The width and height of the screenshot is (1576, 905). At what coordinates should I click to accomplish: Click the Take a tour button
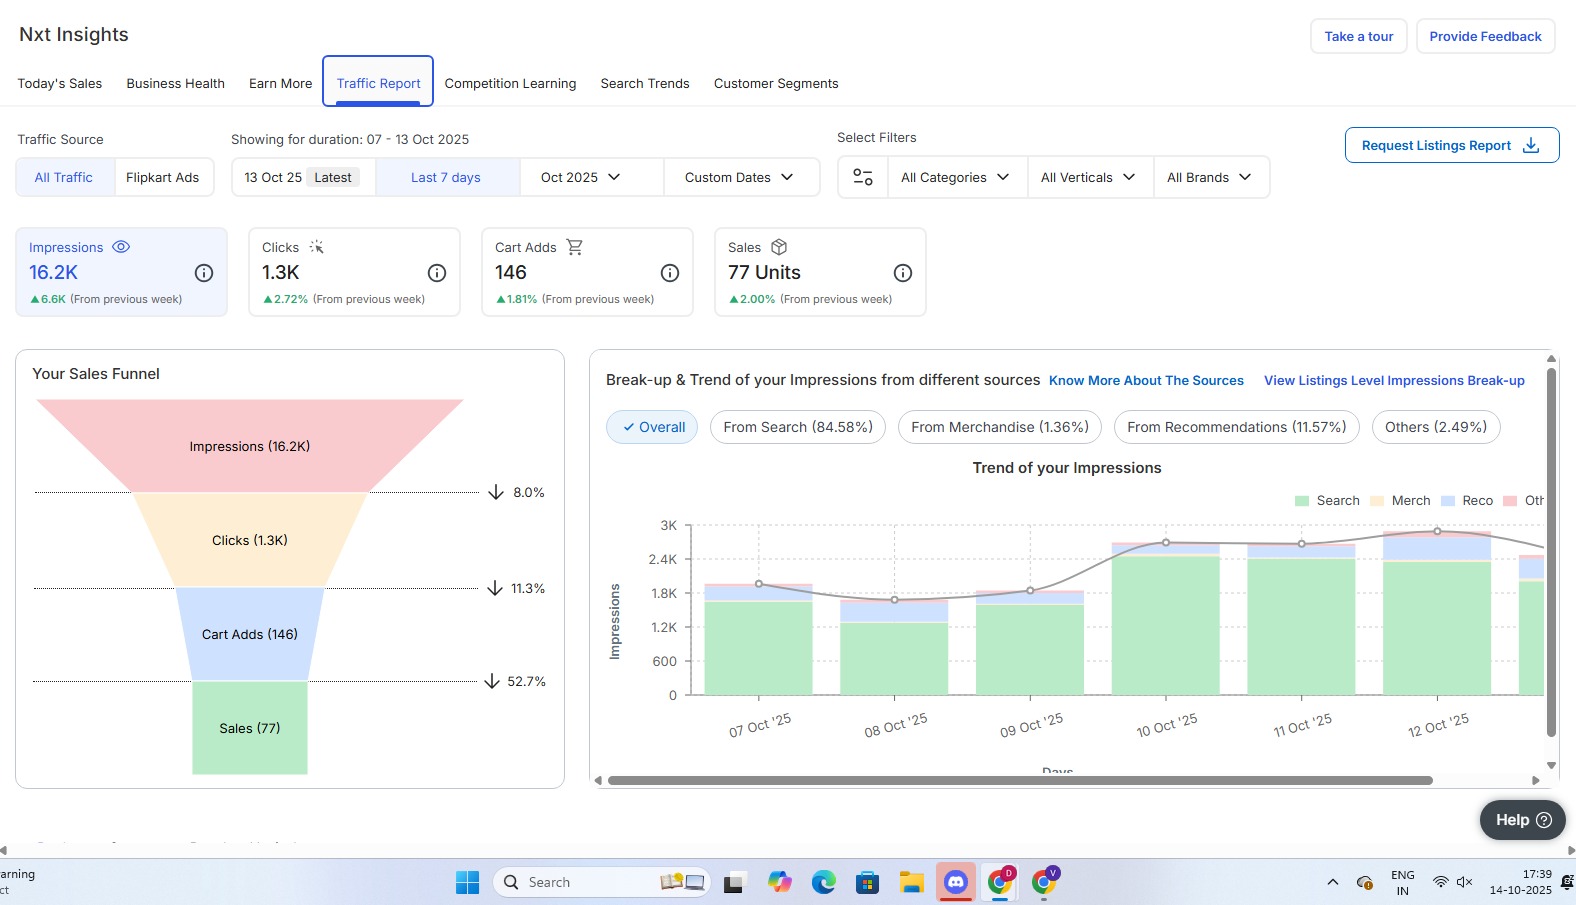(x=1358, y=36)
